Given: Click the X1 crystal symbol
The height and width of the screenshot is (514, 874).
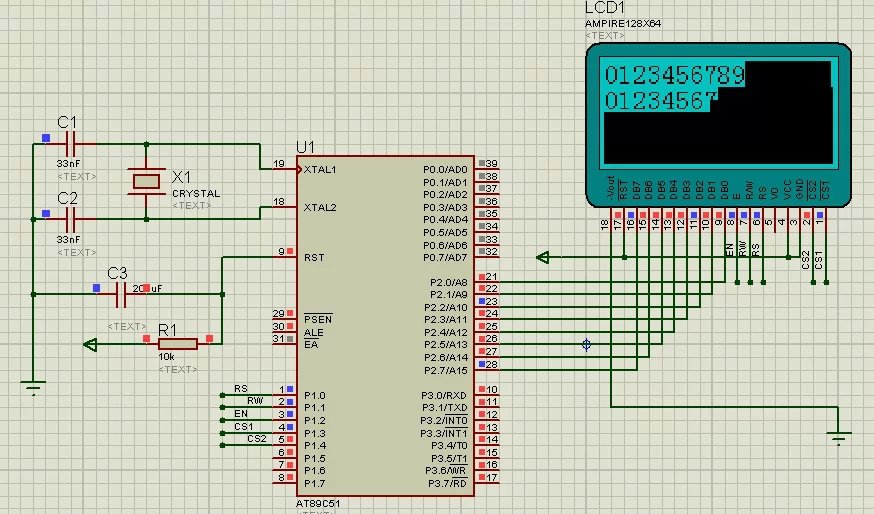Looking at the screenshot, I should [x=146, y=180].
